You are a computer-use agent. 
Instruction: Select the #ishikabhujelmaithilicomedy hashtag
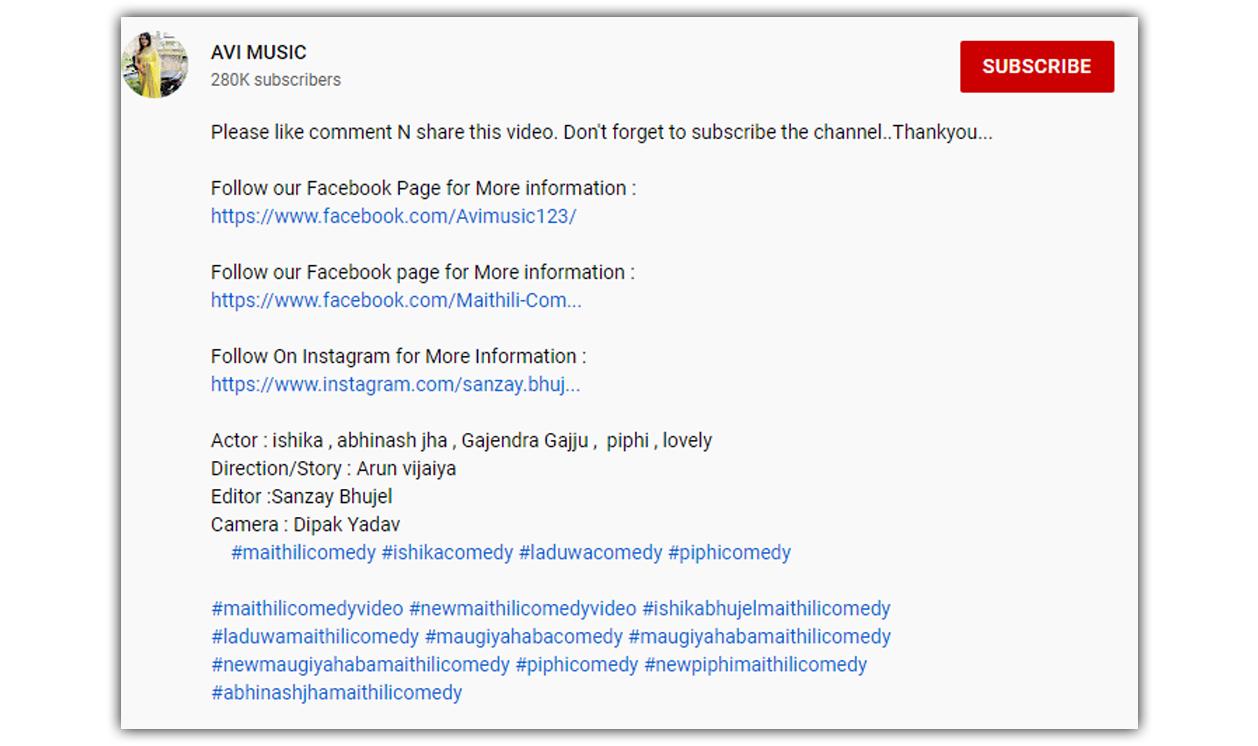(766, 608)
